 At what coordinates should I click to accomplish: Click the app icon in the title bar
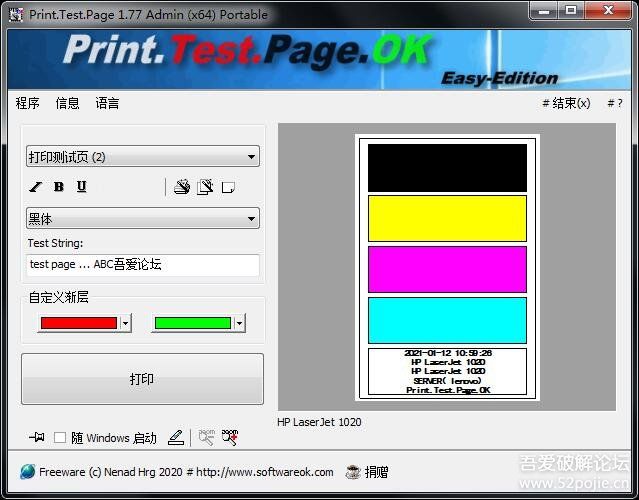[x=16, y=15]
